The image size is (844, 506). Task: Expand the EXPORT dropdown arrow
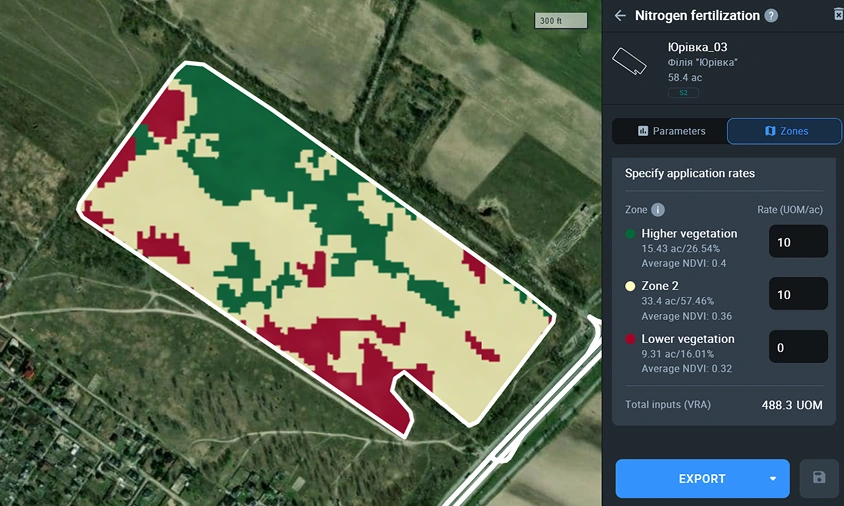point(773,479)
